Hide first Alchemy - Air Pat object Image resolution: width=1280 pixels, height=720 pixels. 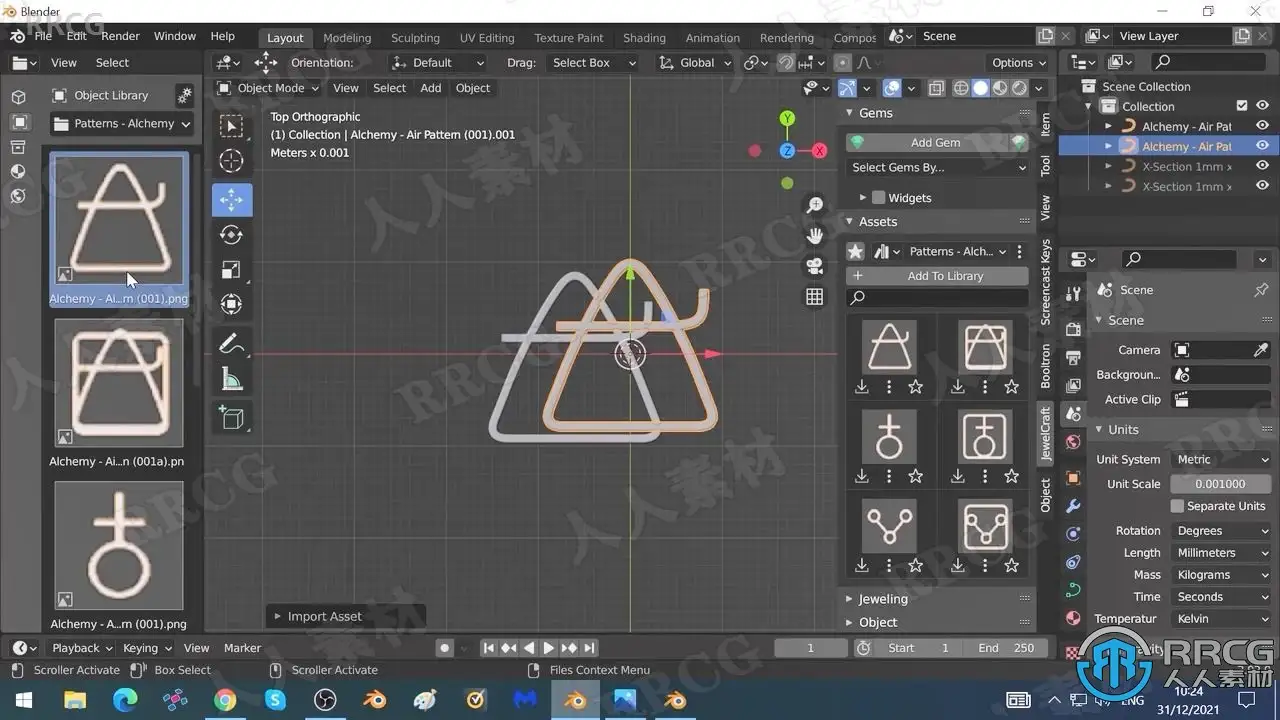coord(1262,126)
